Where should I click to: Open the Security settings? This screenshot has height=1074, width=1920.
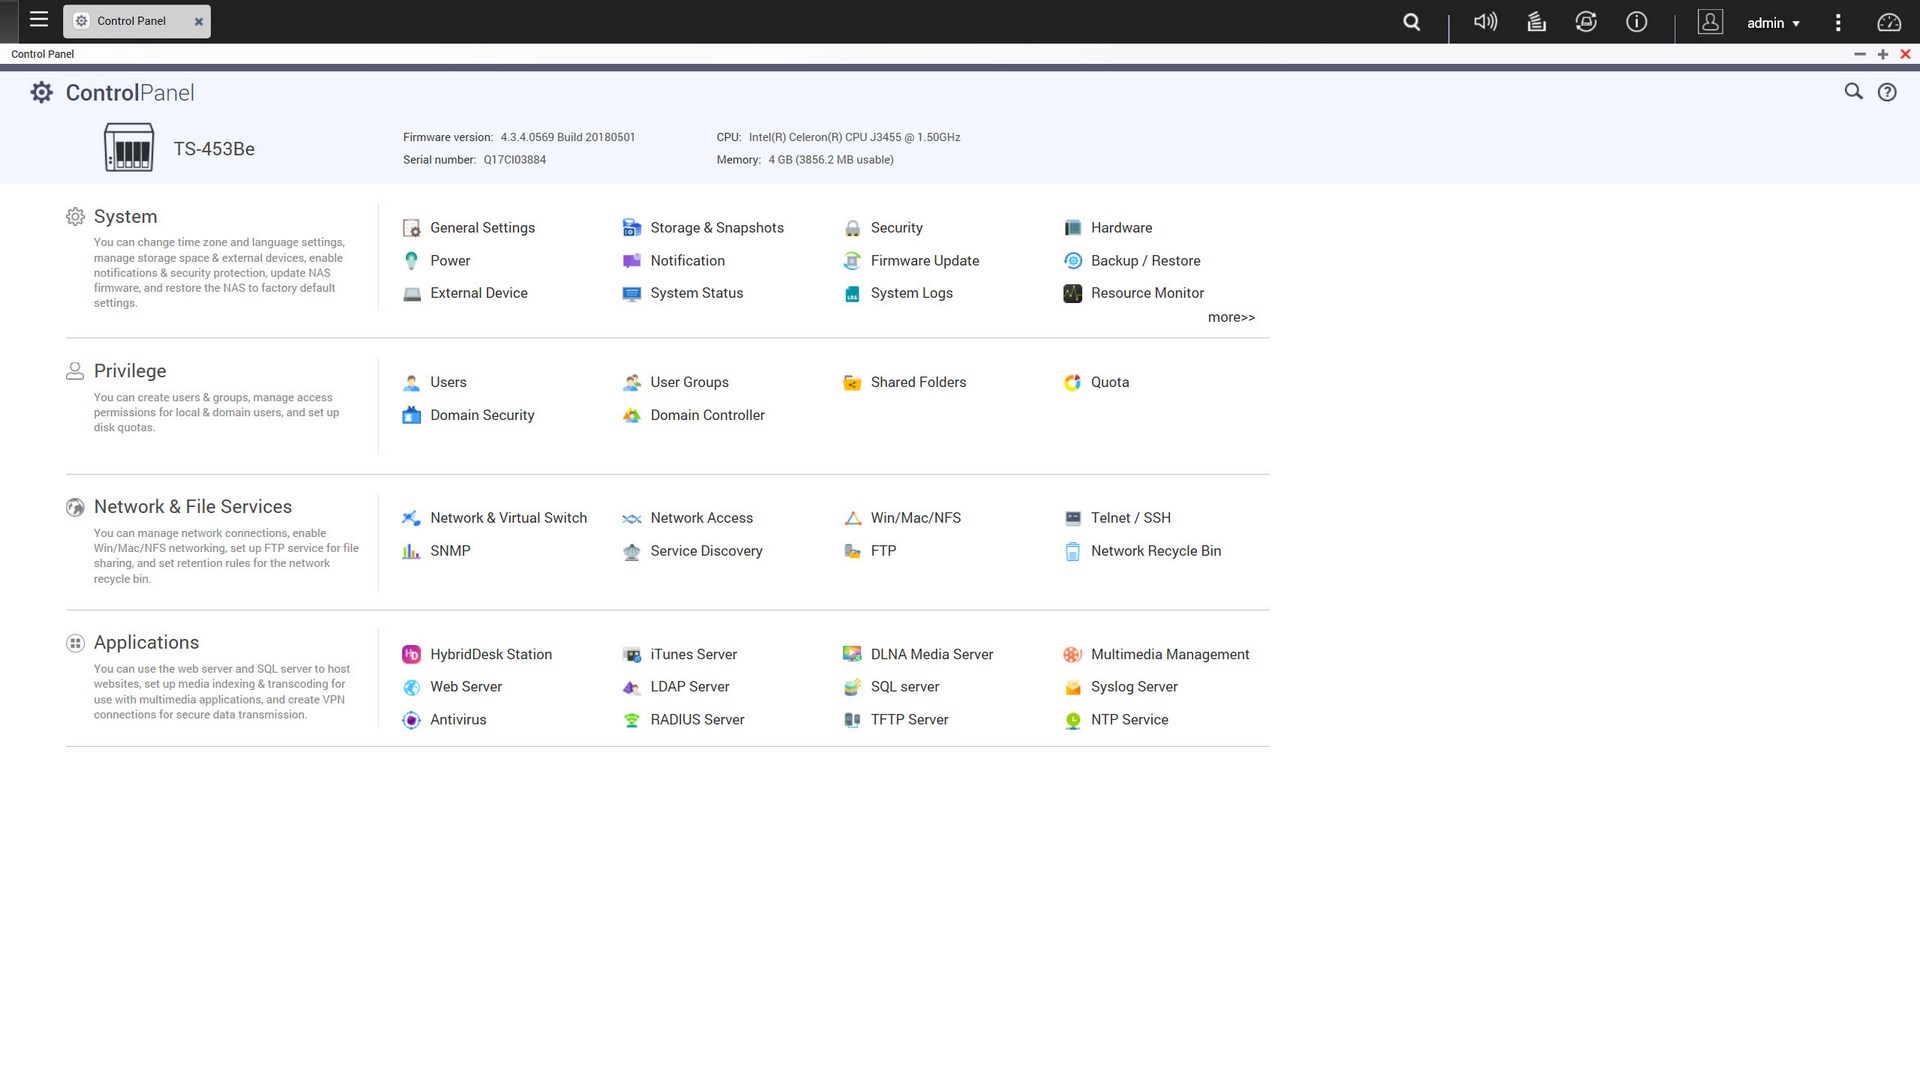pos(883,228)
